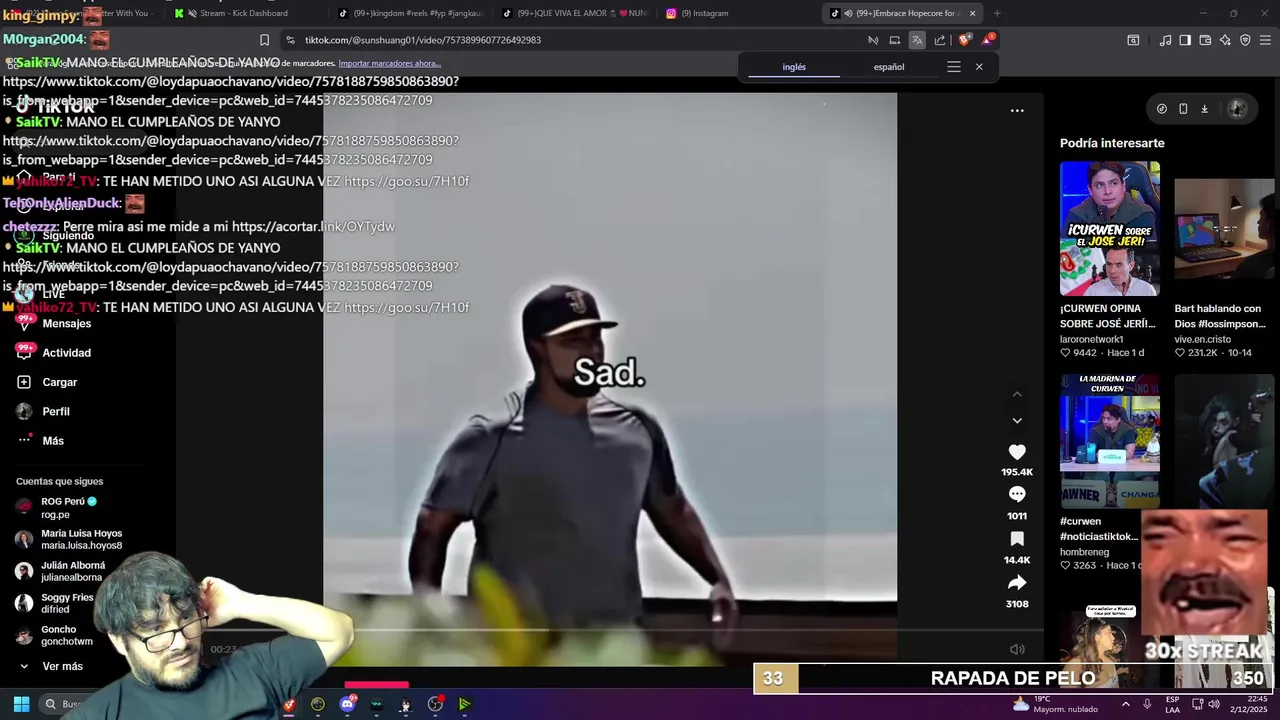Open a new browser tab with plus

[997, 13]
